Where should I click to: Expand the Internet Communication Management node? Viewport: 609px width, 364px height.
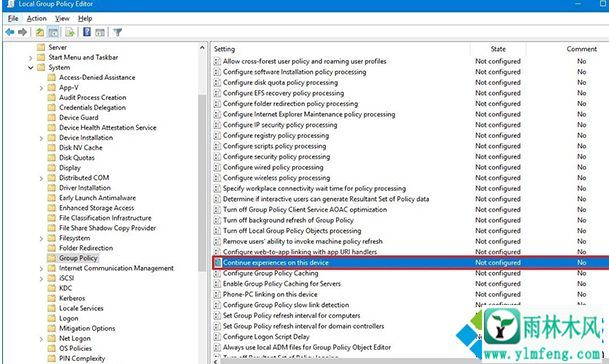coord(42,268)
